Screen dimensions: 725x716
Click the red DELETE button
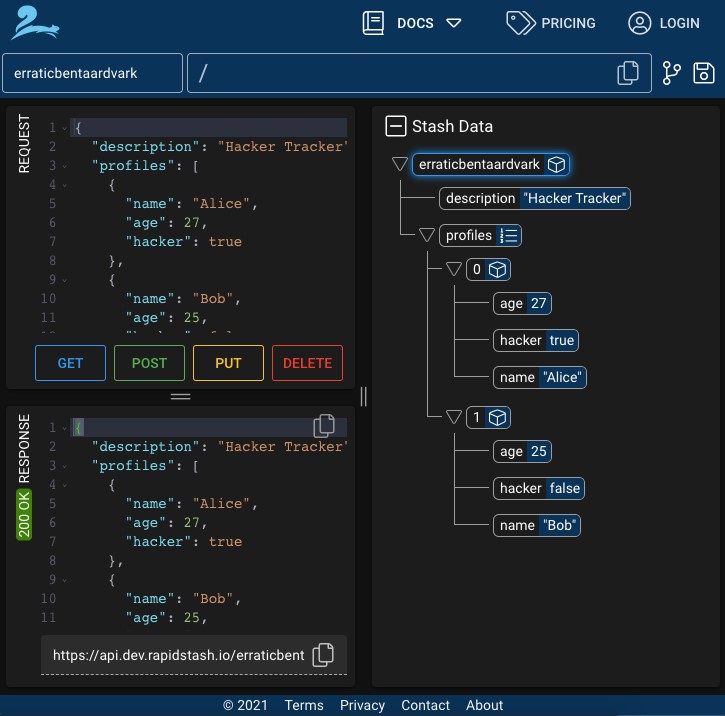(307, 363)
